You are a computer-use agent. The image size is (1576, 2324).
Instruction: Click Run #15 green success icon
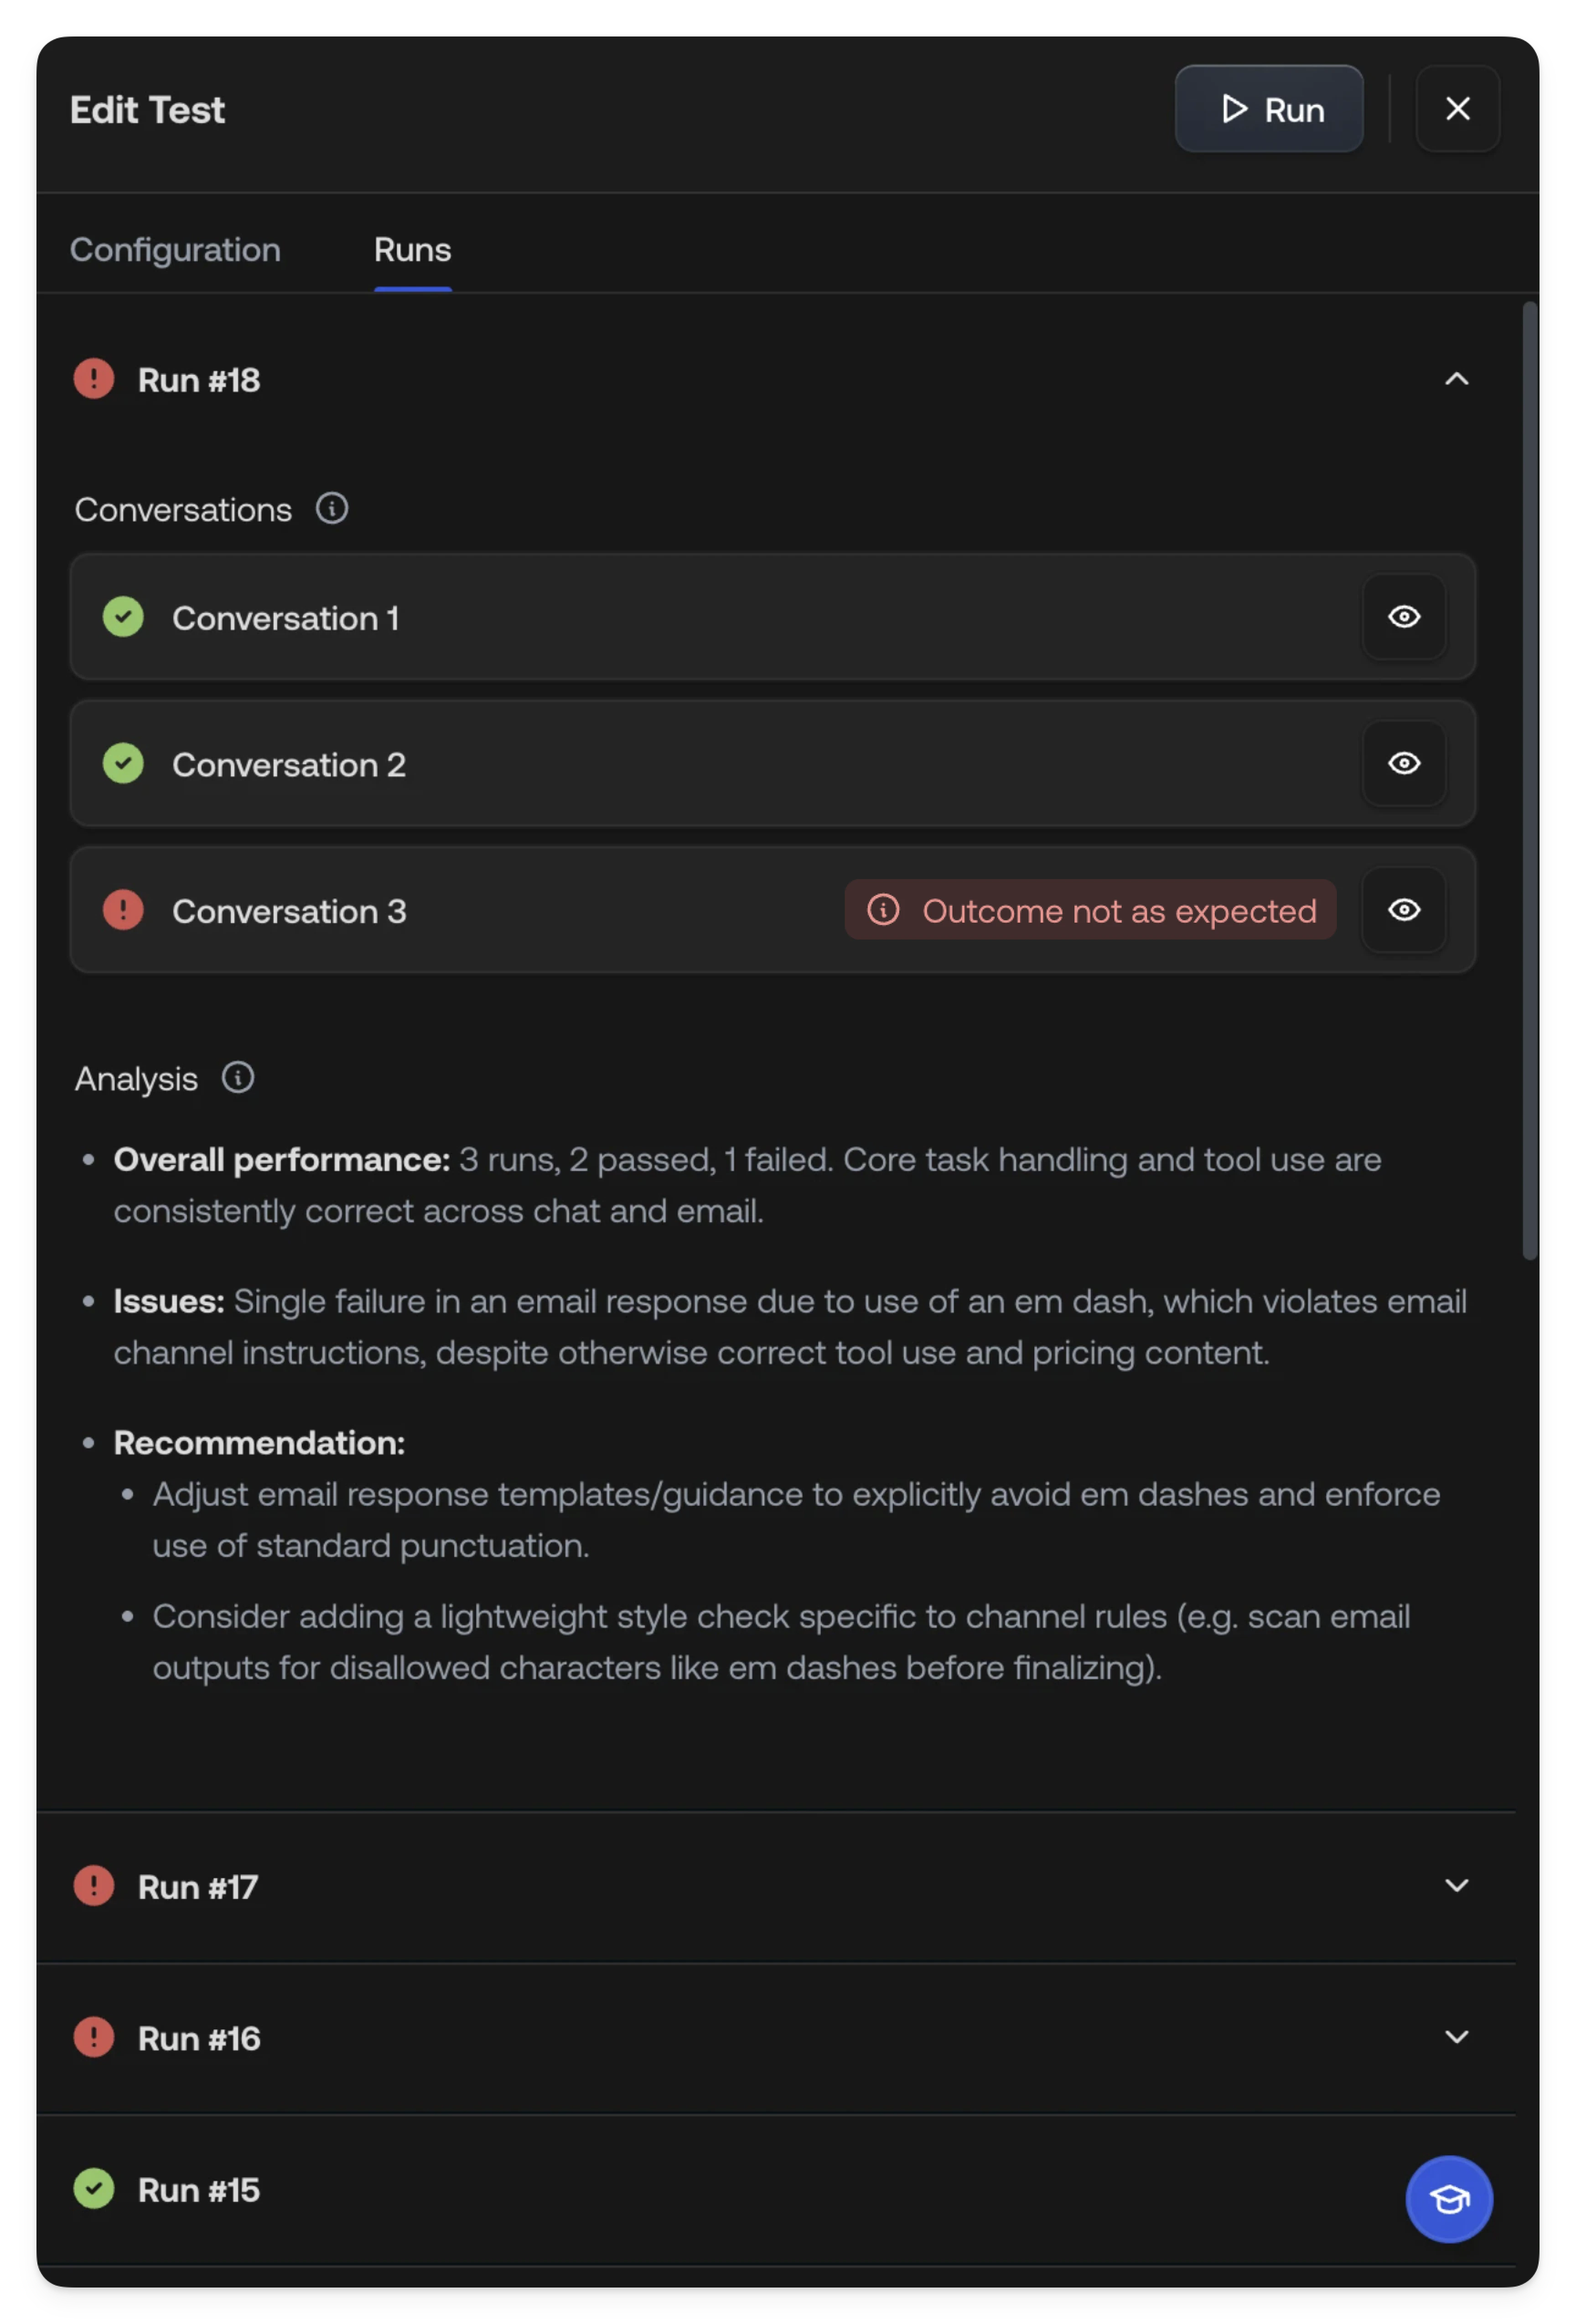click(x=94, y=2189)
